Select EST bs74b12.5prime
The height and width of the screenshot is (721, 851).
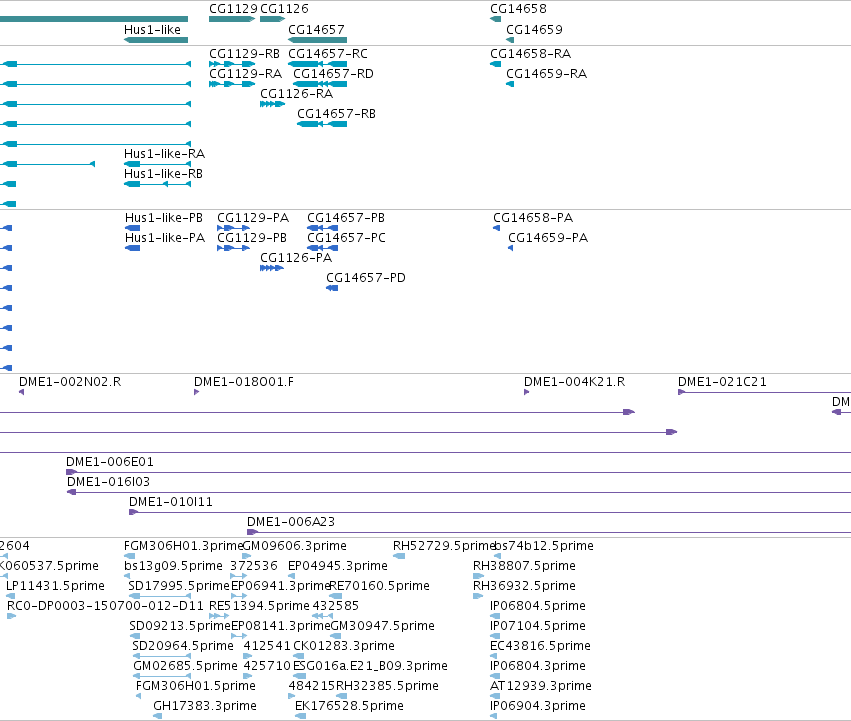[497, 556]
